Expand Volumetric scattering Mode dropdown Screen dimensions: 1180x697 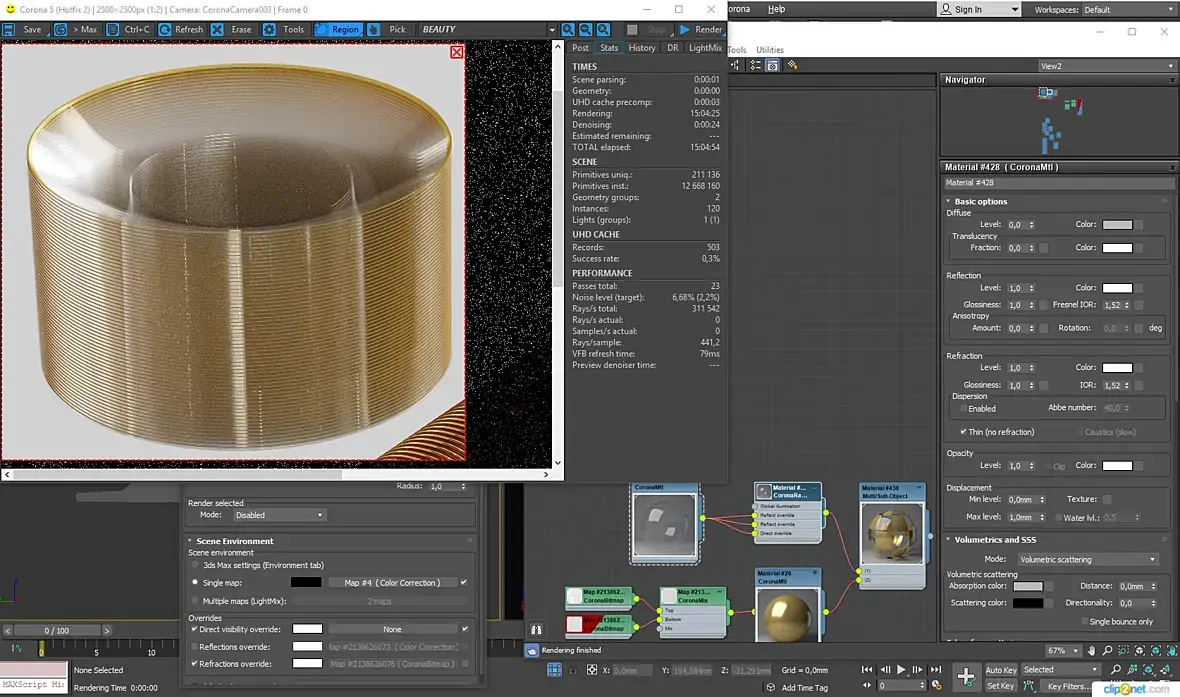tap(1086, 559)
